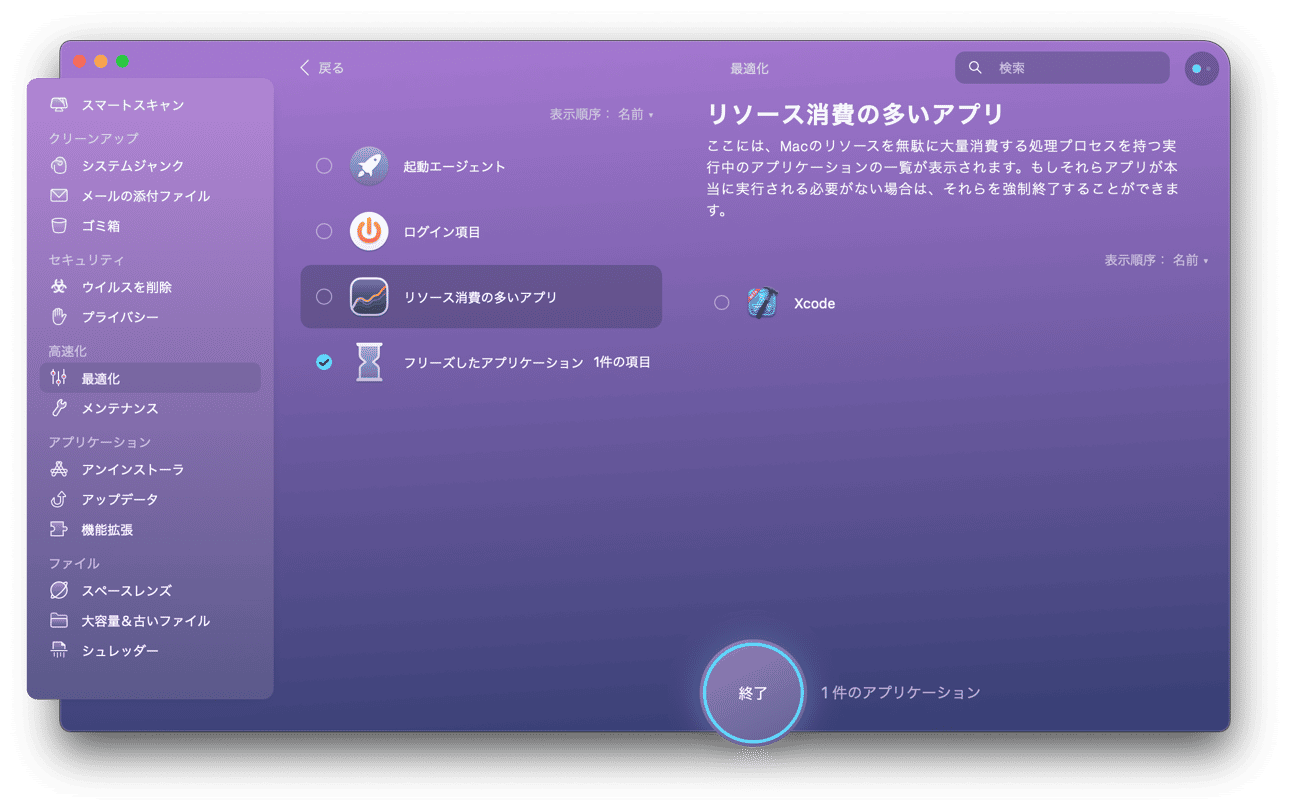The width and height of the screenshot is (1290, 811).
Task: Select the ゴミ箱 trash bin icon
Action: [x=59, y=226]
